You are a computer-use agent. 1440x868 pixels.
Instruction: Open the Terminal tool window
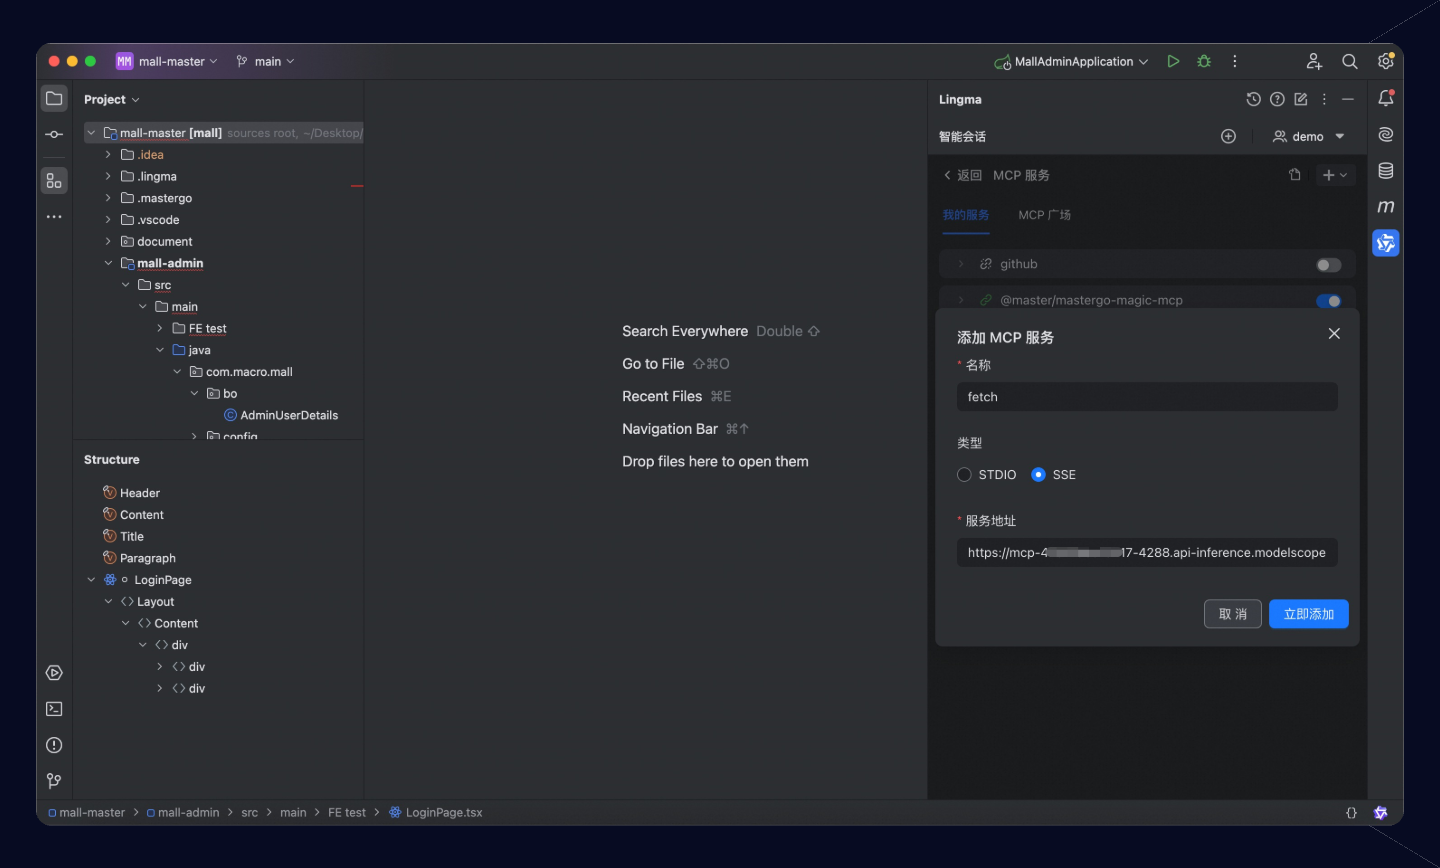click(54, 709)
